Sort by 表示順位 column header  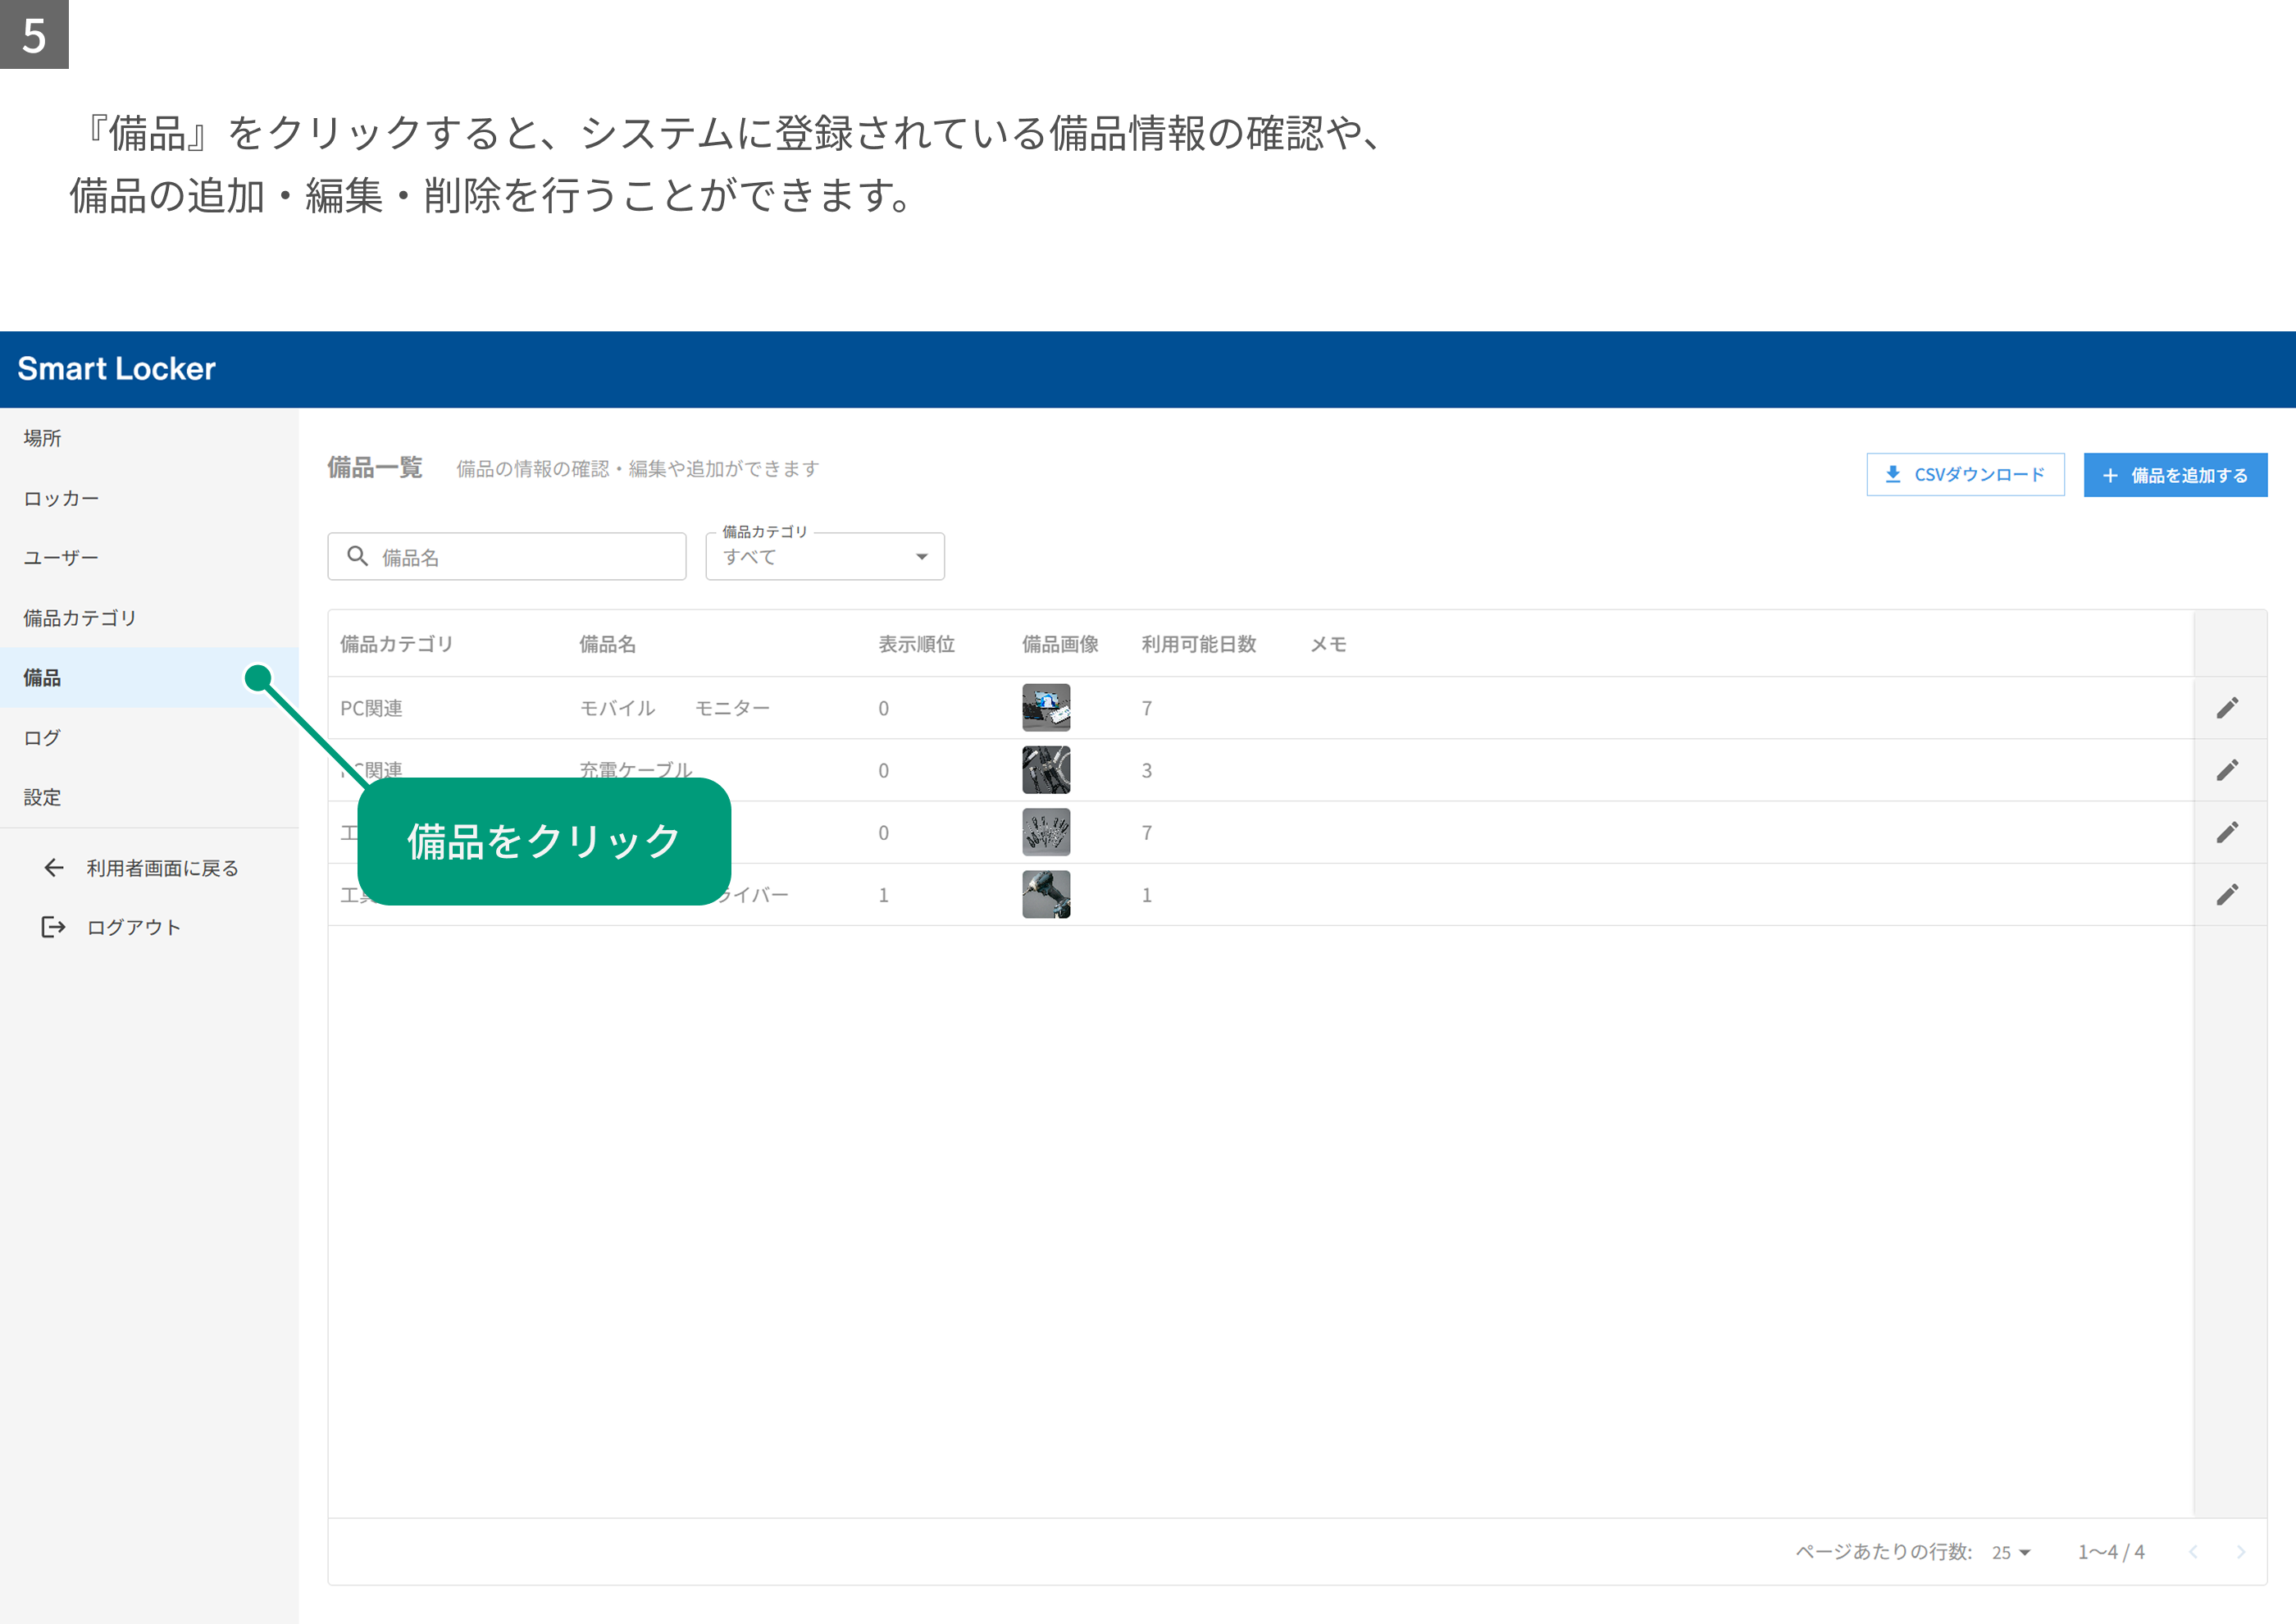tap(916, 644)
